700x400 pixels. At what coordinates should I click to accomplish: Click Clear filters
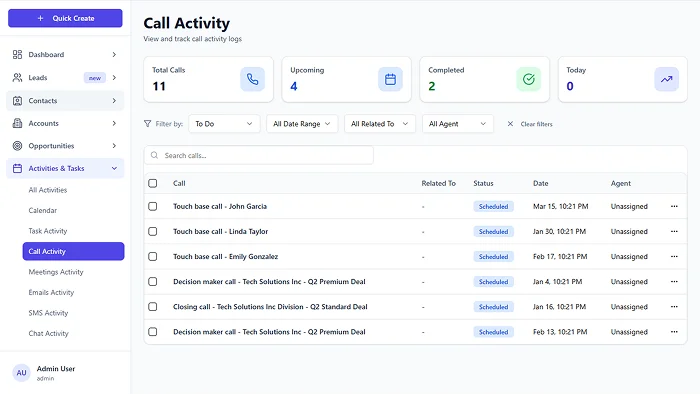coord(530,124)
